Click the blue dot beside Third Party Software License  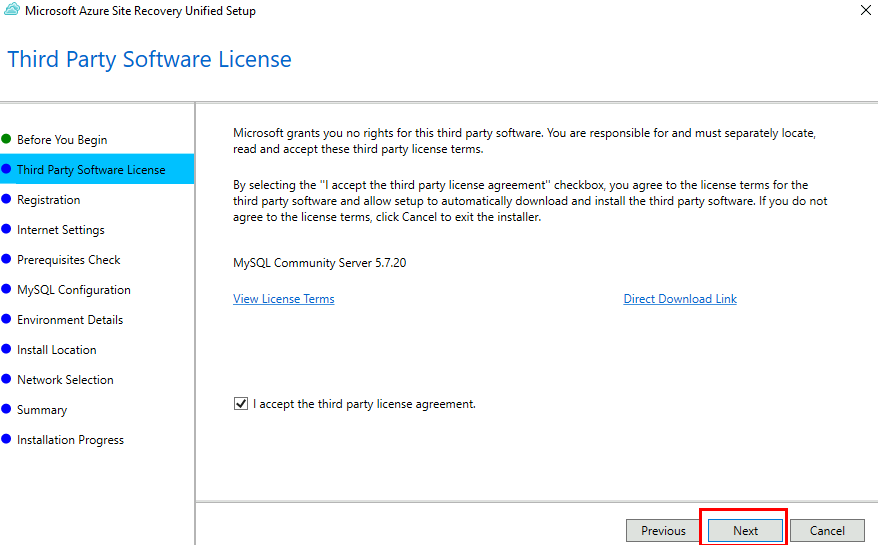[6, 169]
